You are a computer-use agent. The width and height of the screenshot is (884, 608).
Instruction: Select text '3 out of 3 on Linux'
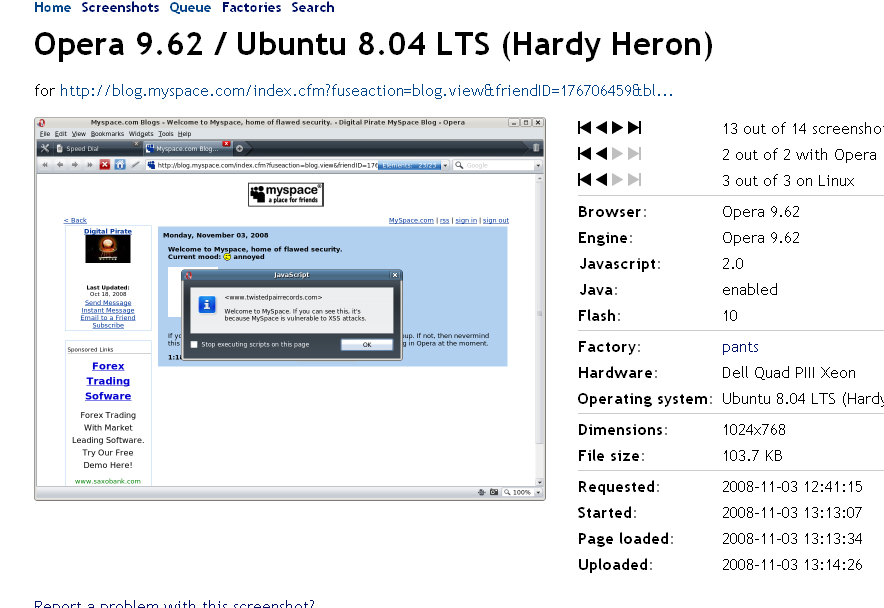[x=788, y=180]
